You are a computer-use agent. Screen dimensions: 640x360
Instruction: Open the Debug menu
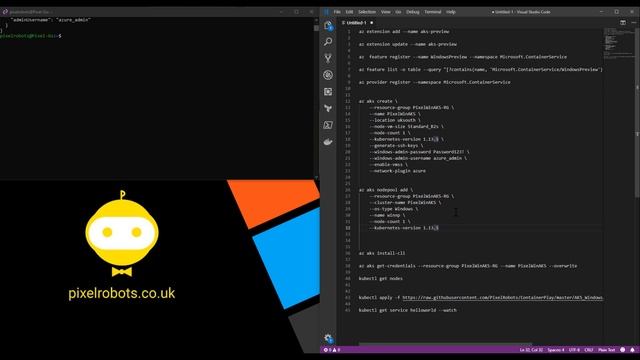[x=413, y=12]
